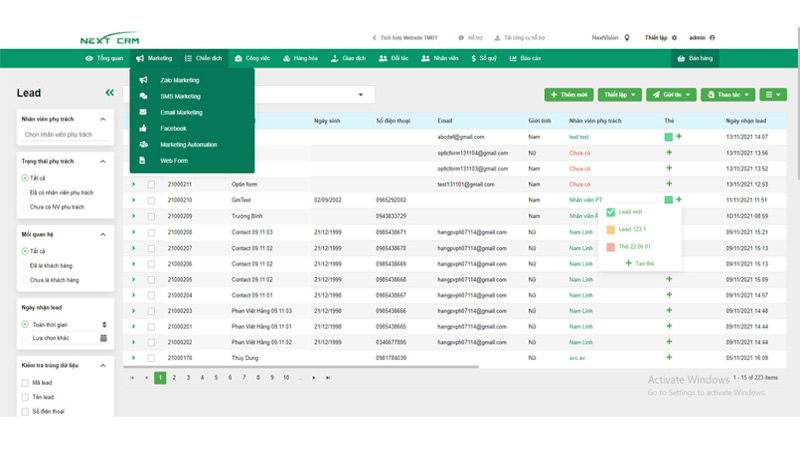Click the calendar icon beside Lựa chọn khác
The height and width of the screenshot is (450, 800).
[x=103, y=338]
